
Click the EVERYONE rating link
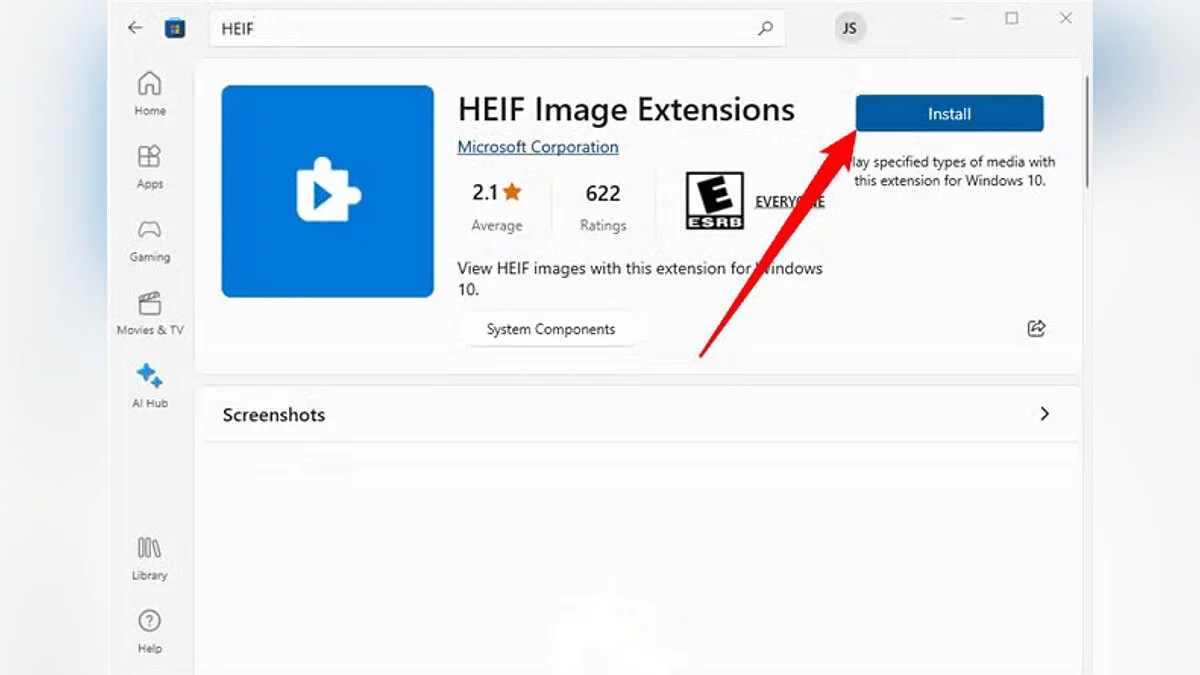[789, 201]
